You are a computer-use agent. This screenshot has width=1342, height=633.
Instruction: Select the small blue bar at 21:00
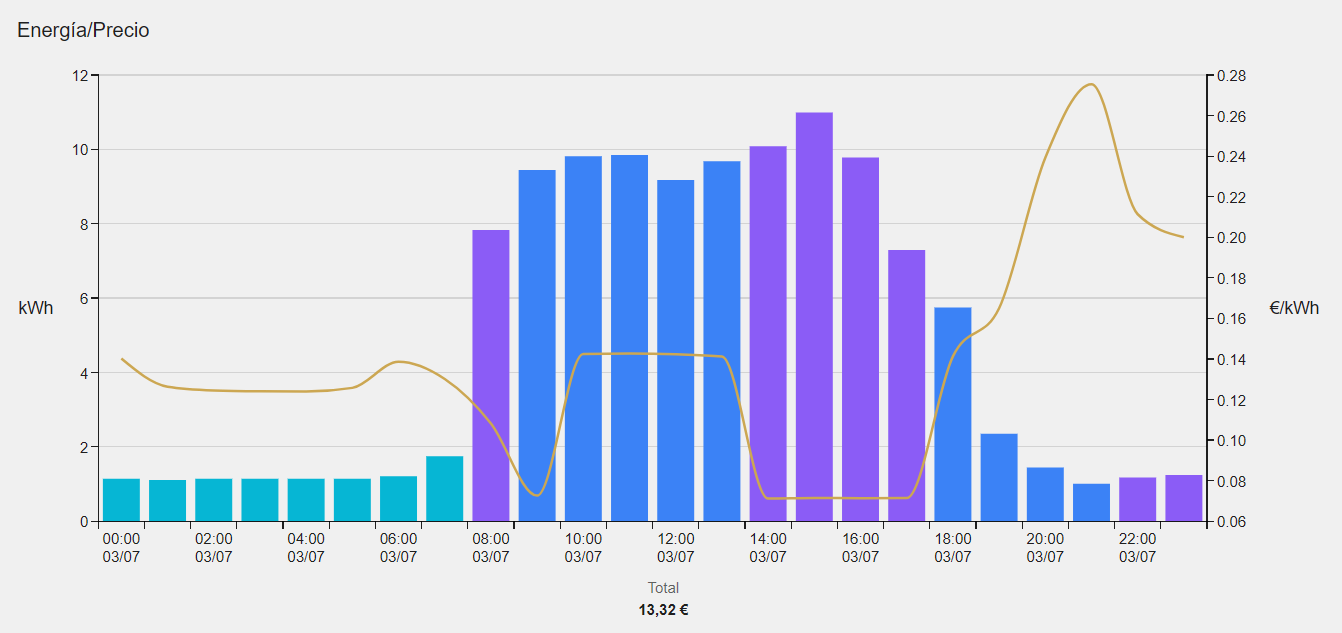[1092, 503]
